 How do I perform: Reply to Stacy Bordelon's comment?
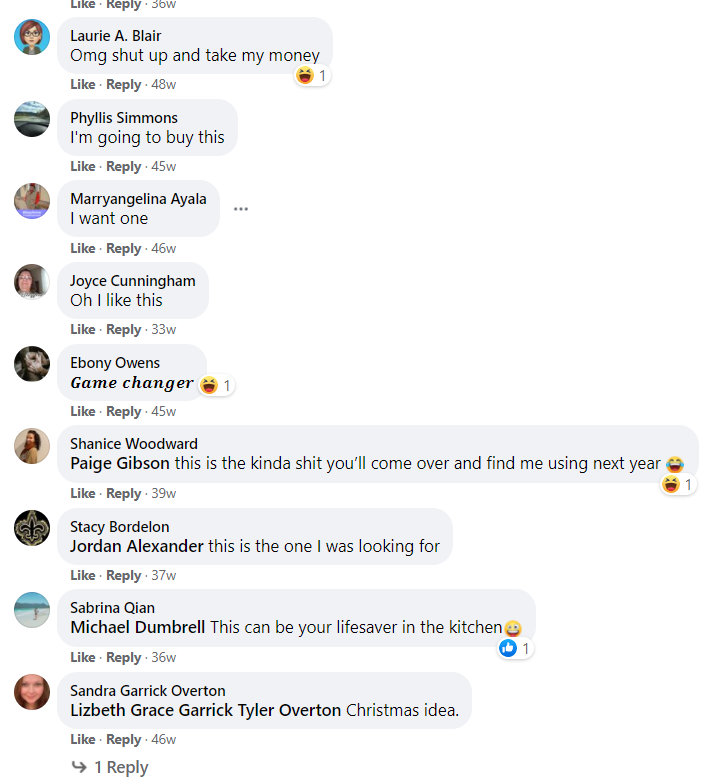[x=124, y=575]
